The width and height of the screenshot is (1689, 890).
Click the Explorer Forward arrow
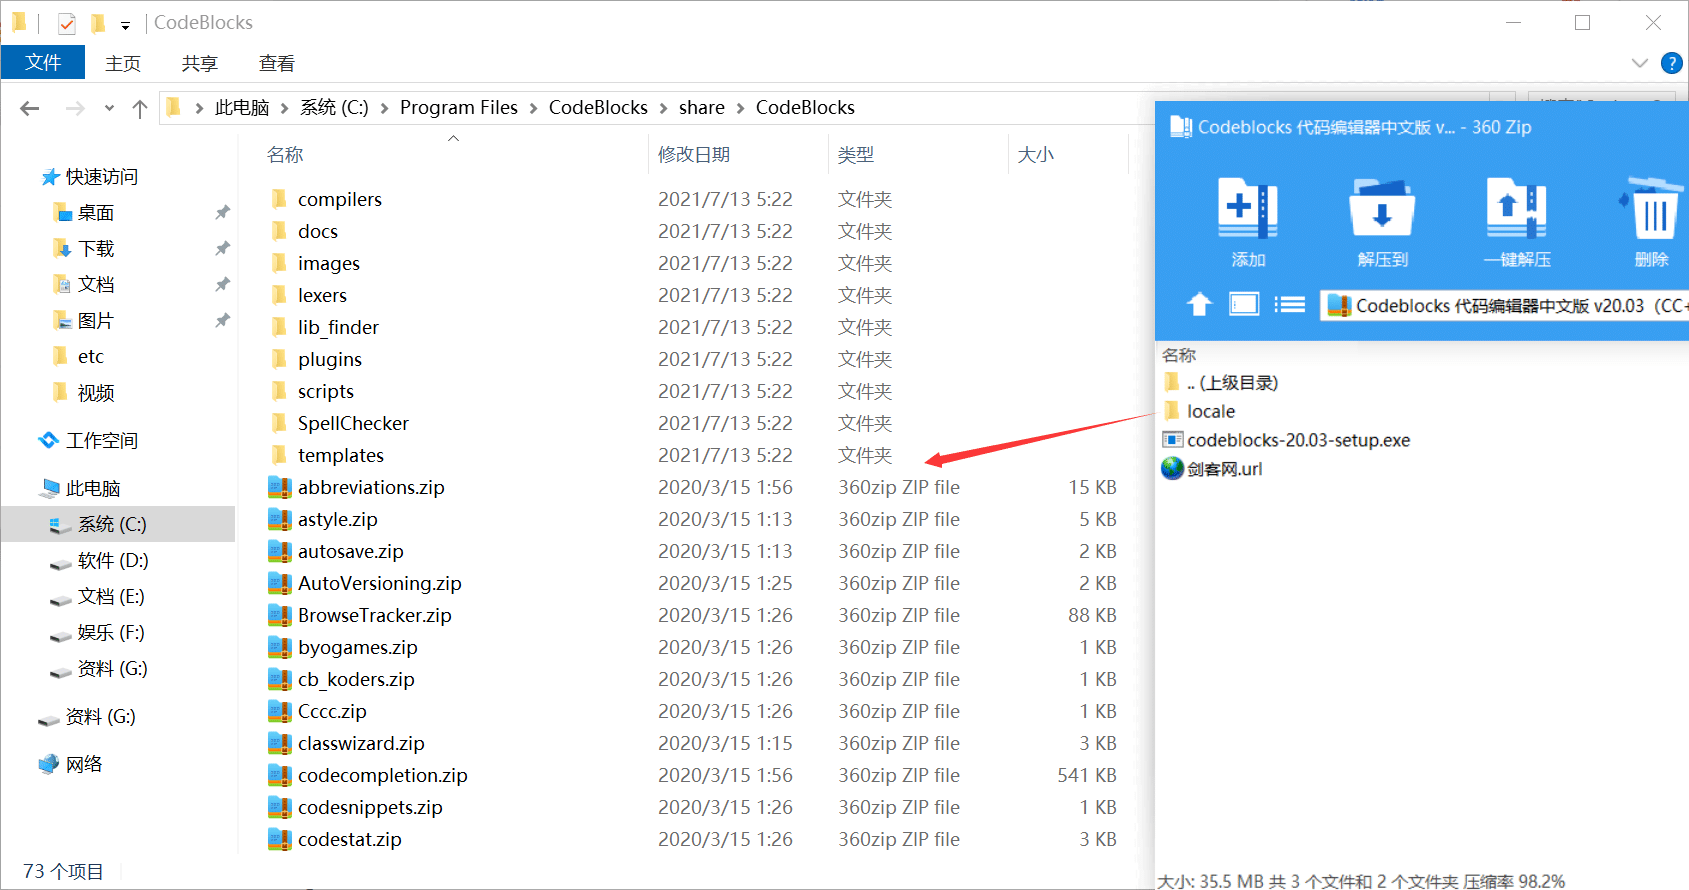coord(75,108)
